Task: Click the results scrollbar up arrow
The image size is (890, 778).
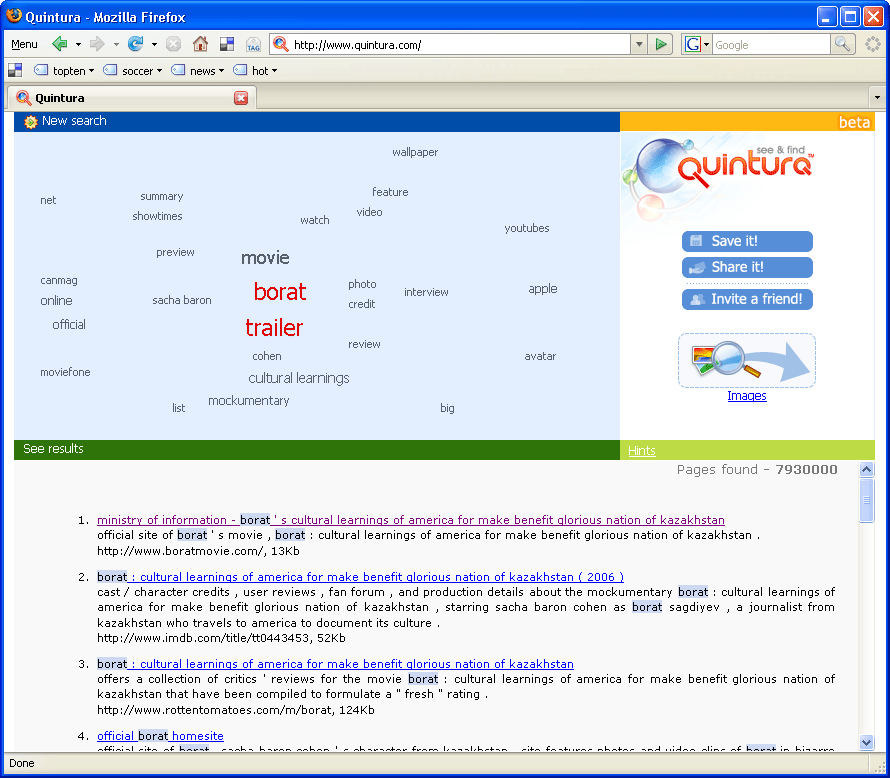Action: click(x=866, y=469)
